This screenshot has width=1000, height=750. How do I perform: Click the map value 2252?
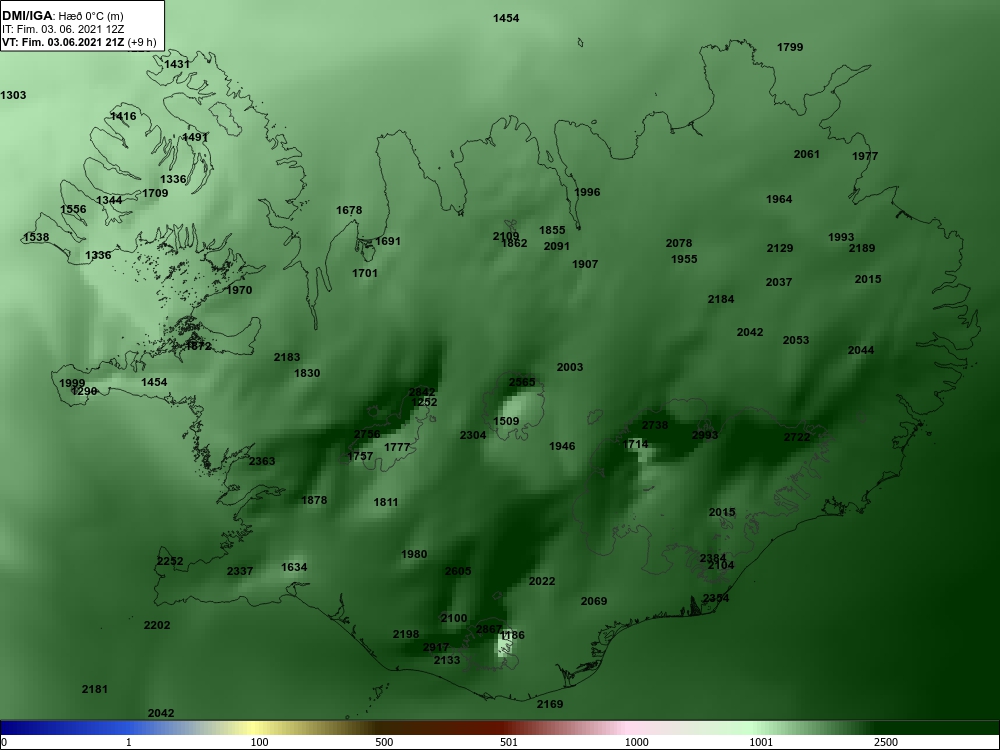pos(170,561)
